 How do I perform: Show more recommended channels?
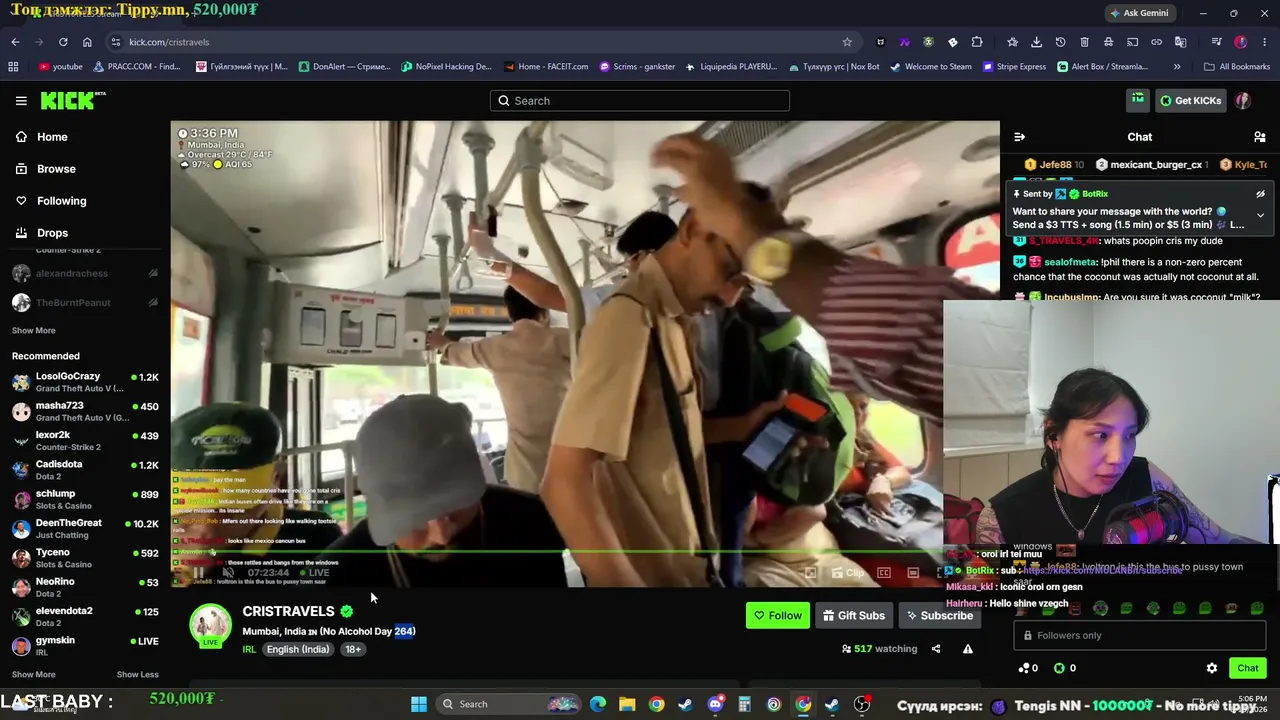tap(34, 674)
